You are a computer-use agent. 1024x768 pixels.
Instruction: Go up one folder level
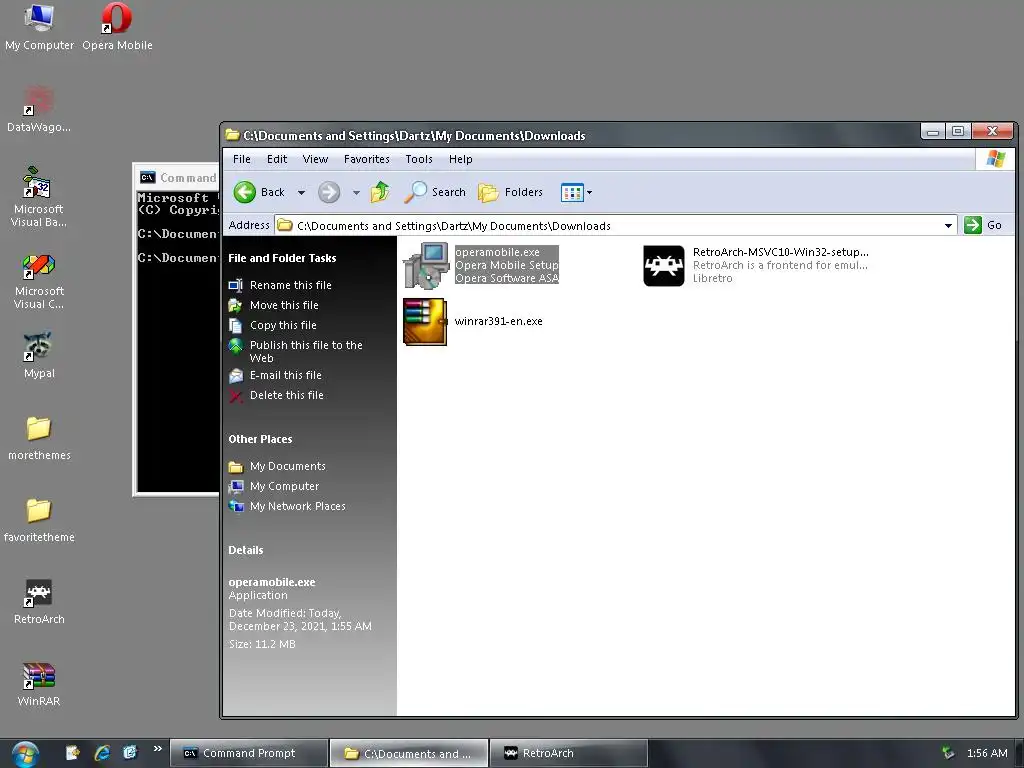click(380, 192)
